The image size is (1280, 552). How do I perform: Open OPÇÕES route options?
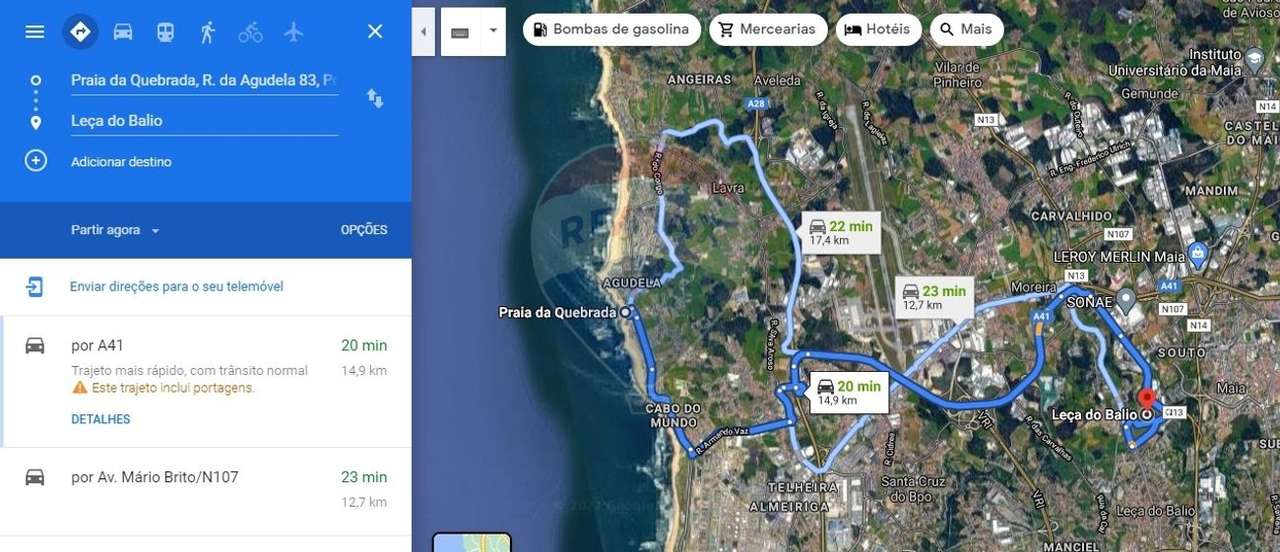coord(364,230)
